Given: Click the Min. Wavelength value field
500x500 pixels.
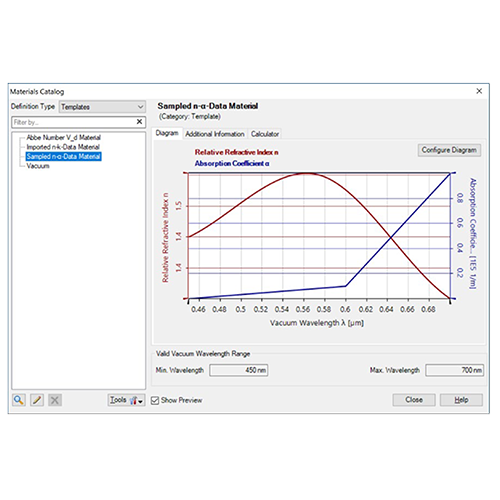Looking at the screenshot, I should coord(239,370).
